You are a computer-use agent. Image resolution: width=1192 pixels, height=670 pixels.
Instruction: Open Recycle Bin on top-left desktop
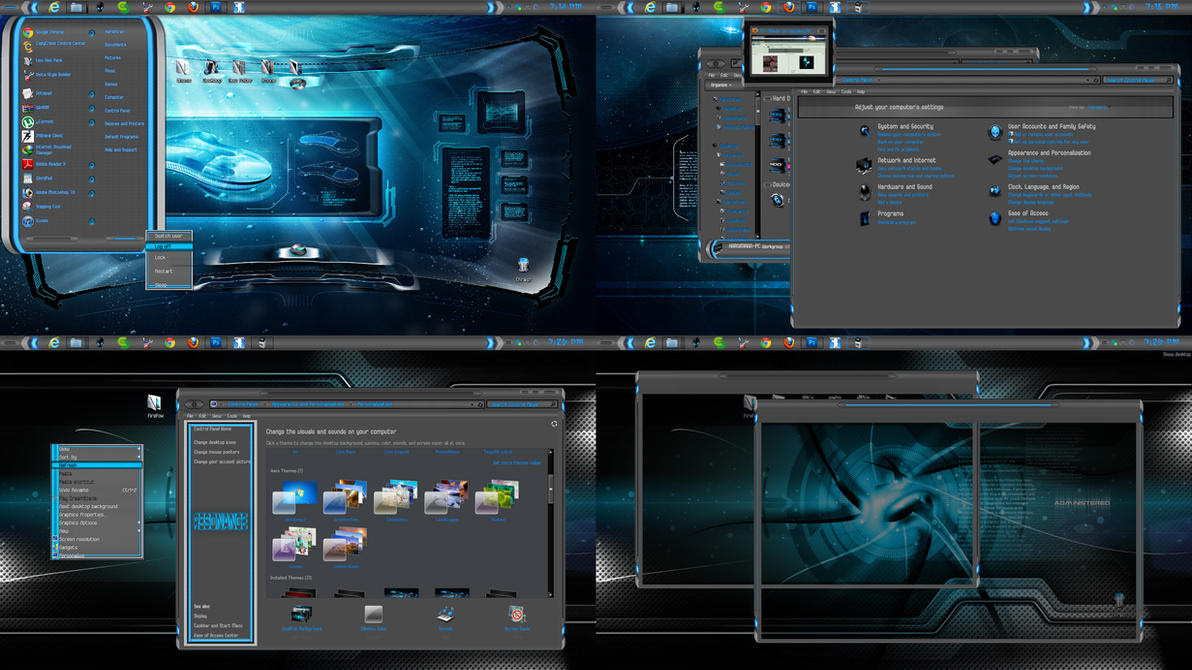pos(523,267)
